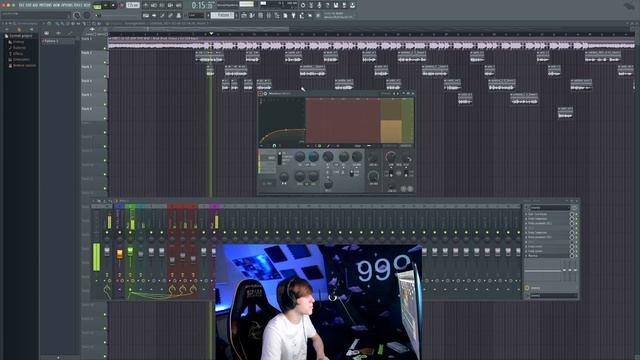
Task: Select Remote control folder in browser
Action: click(22, 65)
